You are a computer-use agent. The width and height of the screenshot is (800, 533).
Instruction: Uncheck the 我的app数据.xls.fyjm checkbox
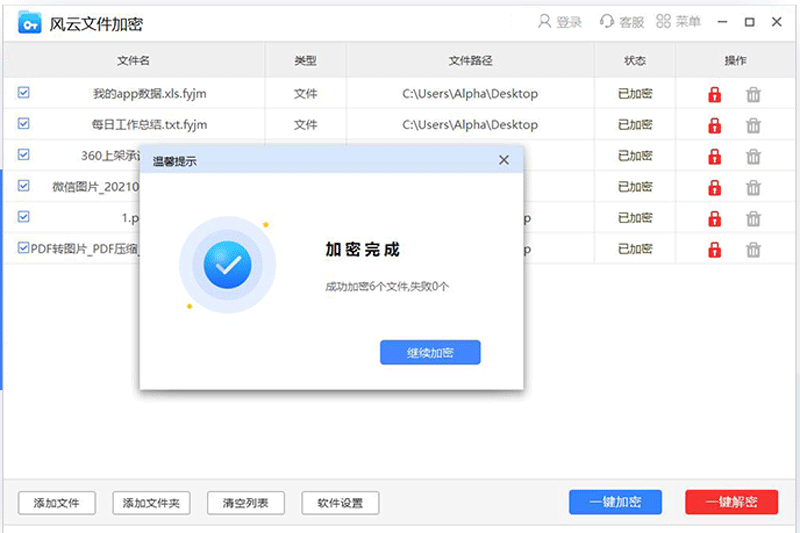[24, 93]
